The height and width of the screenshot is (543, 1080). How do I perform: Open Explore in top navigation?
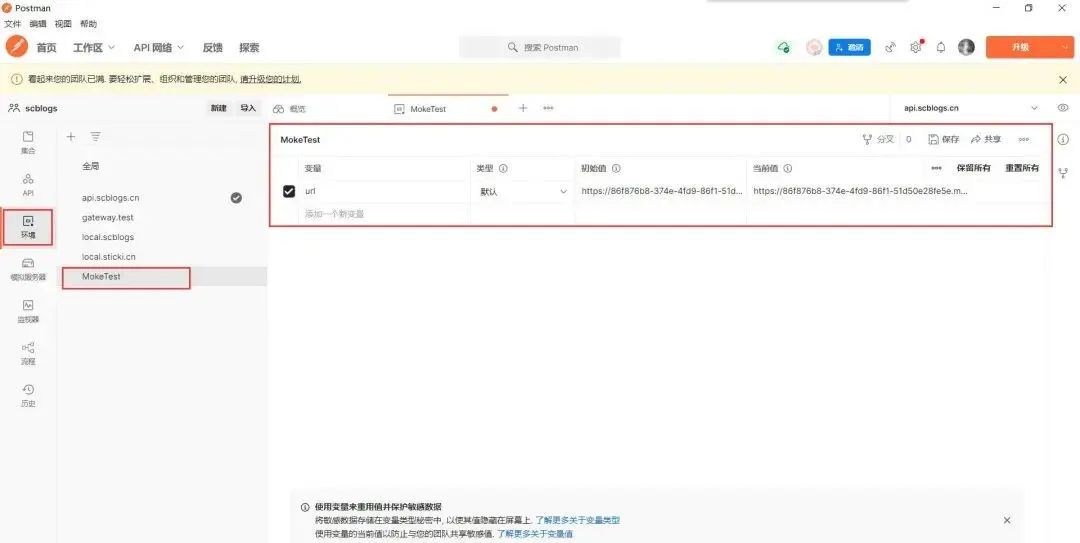point(249,48)
